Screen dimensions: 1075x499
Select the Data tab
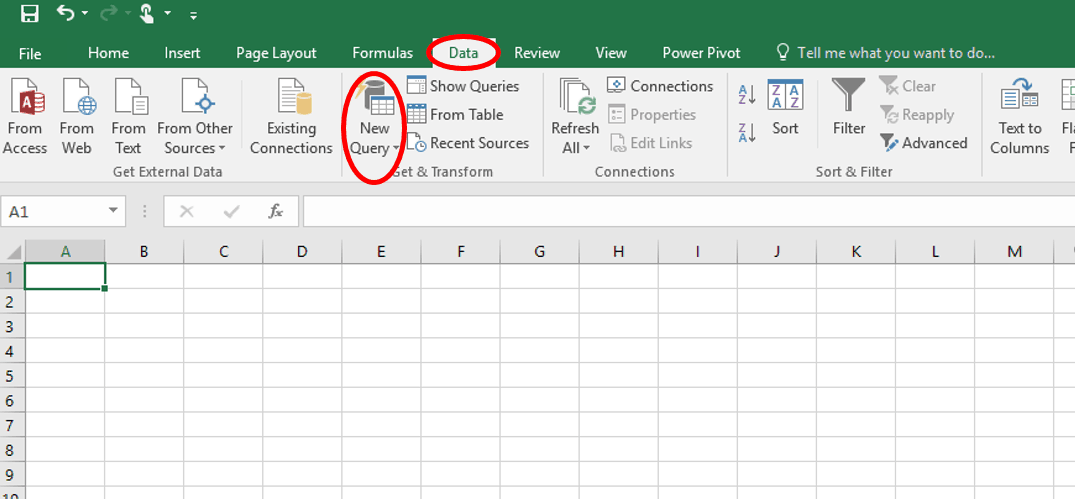pyautogui.click(x=463, y=53)
